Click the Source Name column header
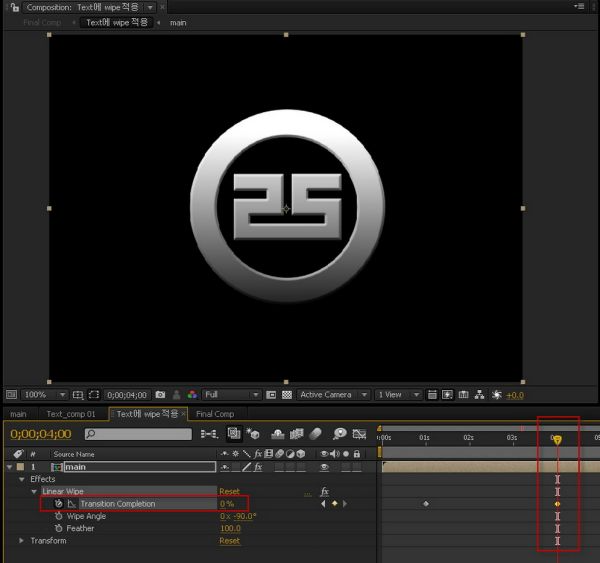This screenshot has width=600, height=563. coord(74,454)
